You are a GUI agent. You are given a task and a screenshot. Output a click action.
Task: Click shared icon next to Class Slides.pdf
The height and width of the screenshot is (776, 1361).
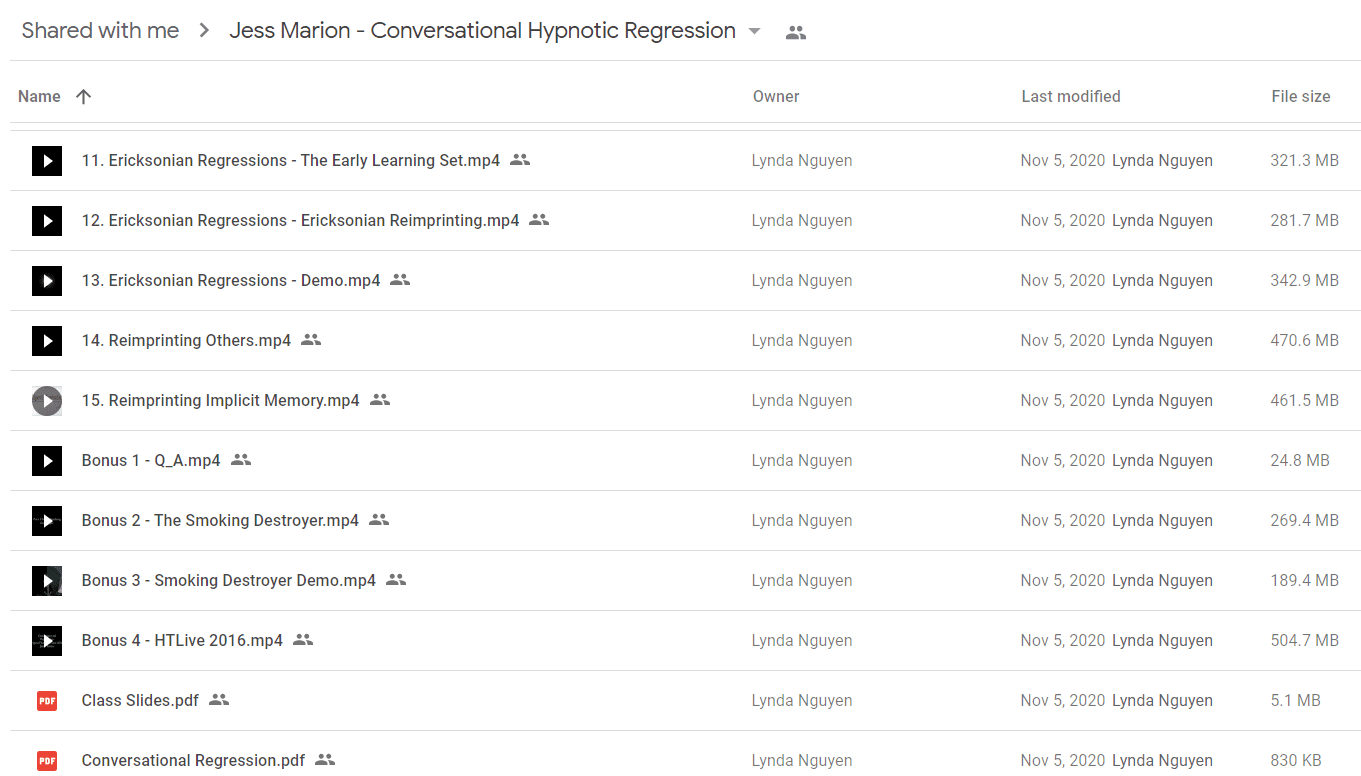coord(219,699)
